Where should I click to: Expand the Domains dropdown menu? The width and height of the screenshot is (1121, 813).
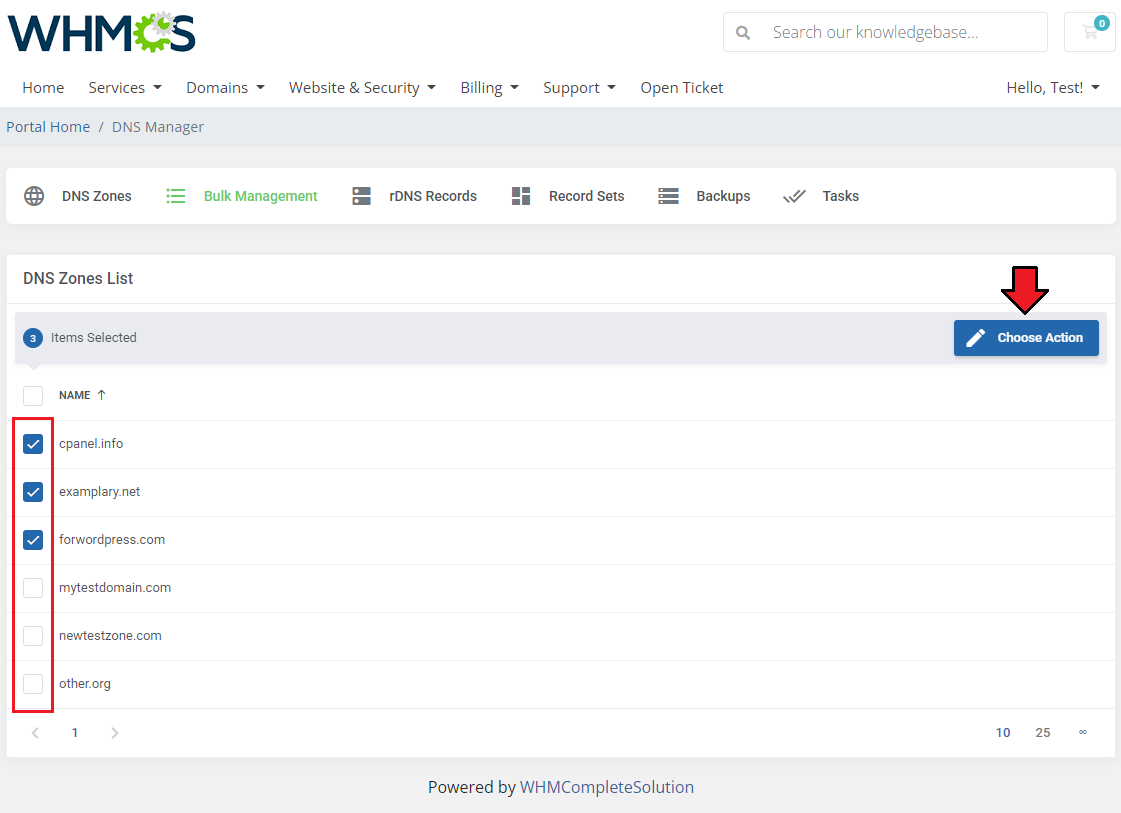point(225,87)
